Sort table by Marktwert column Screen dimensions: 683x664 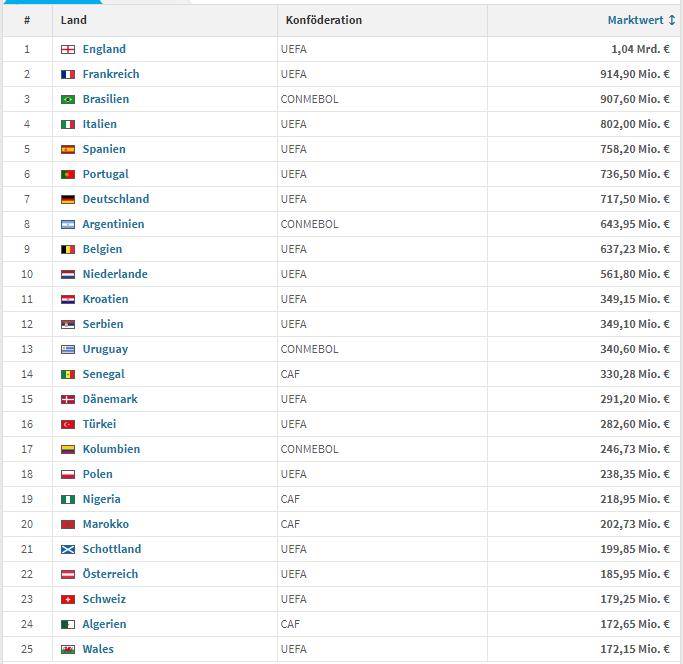tap(641, 20)
